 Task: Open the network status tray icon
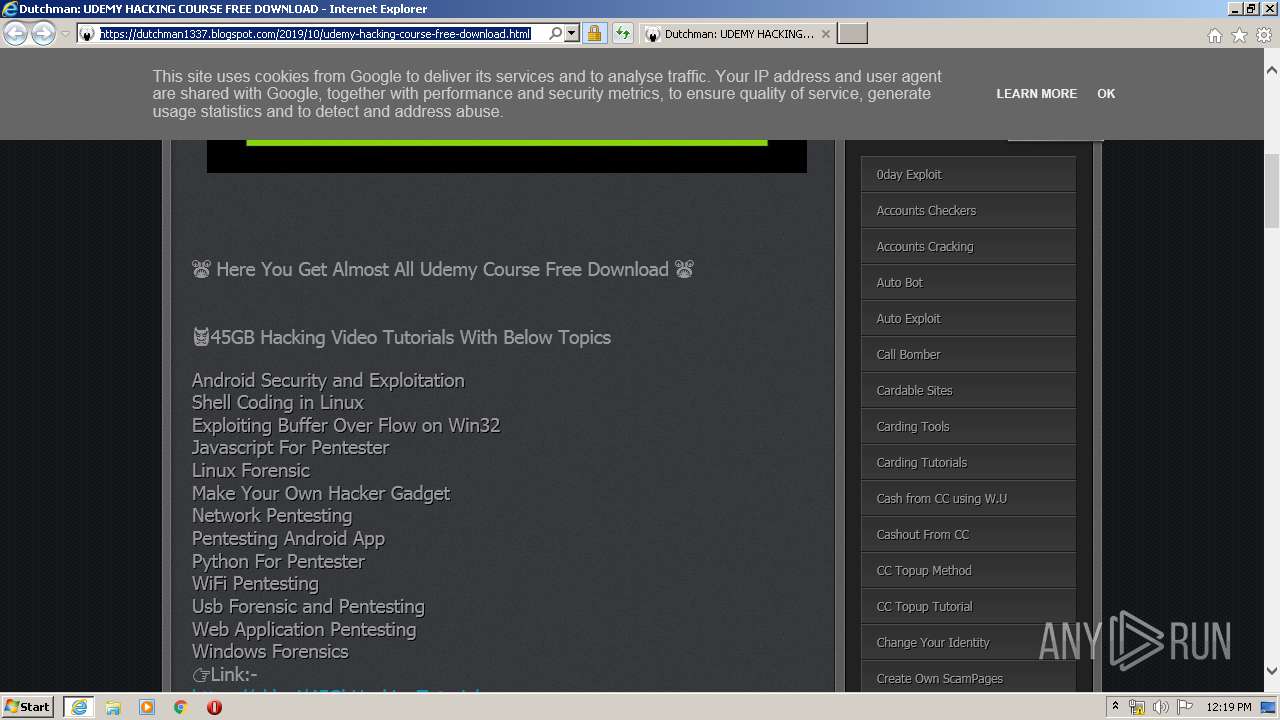click(x=1137, y=707)
